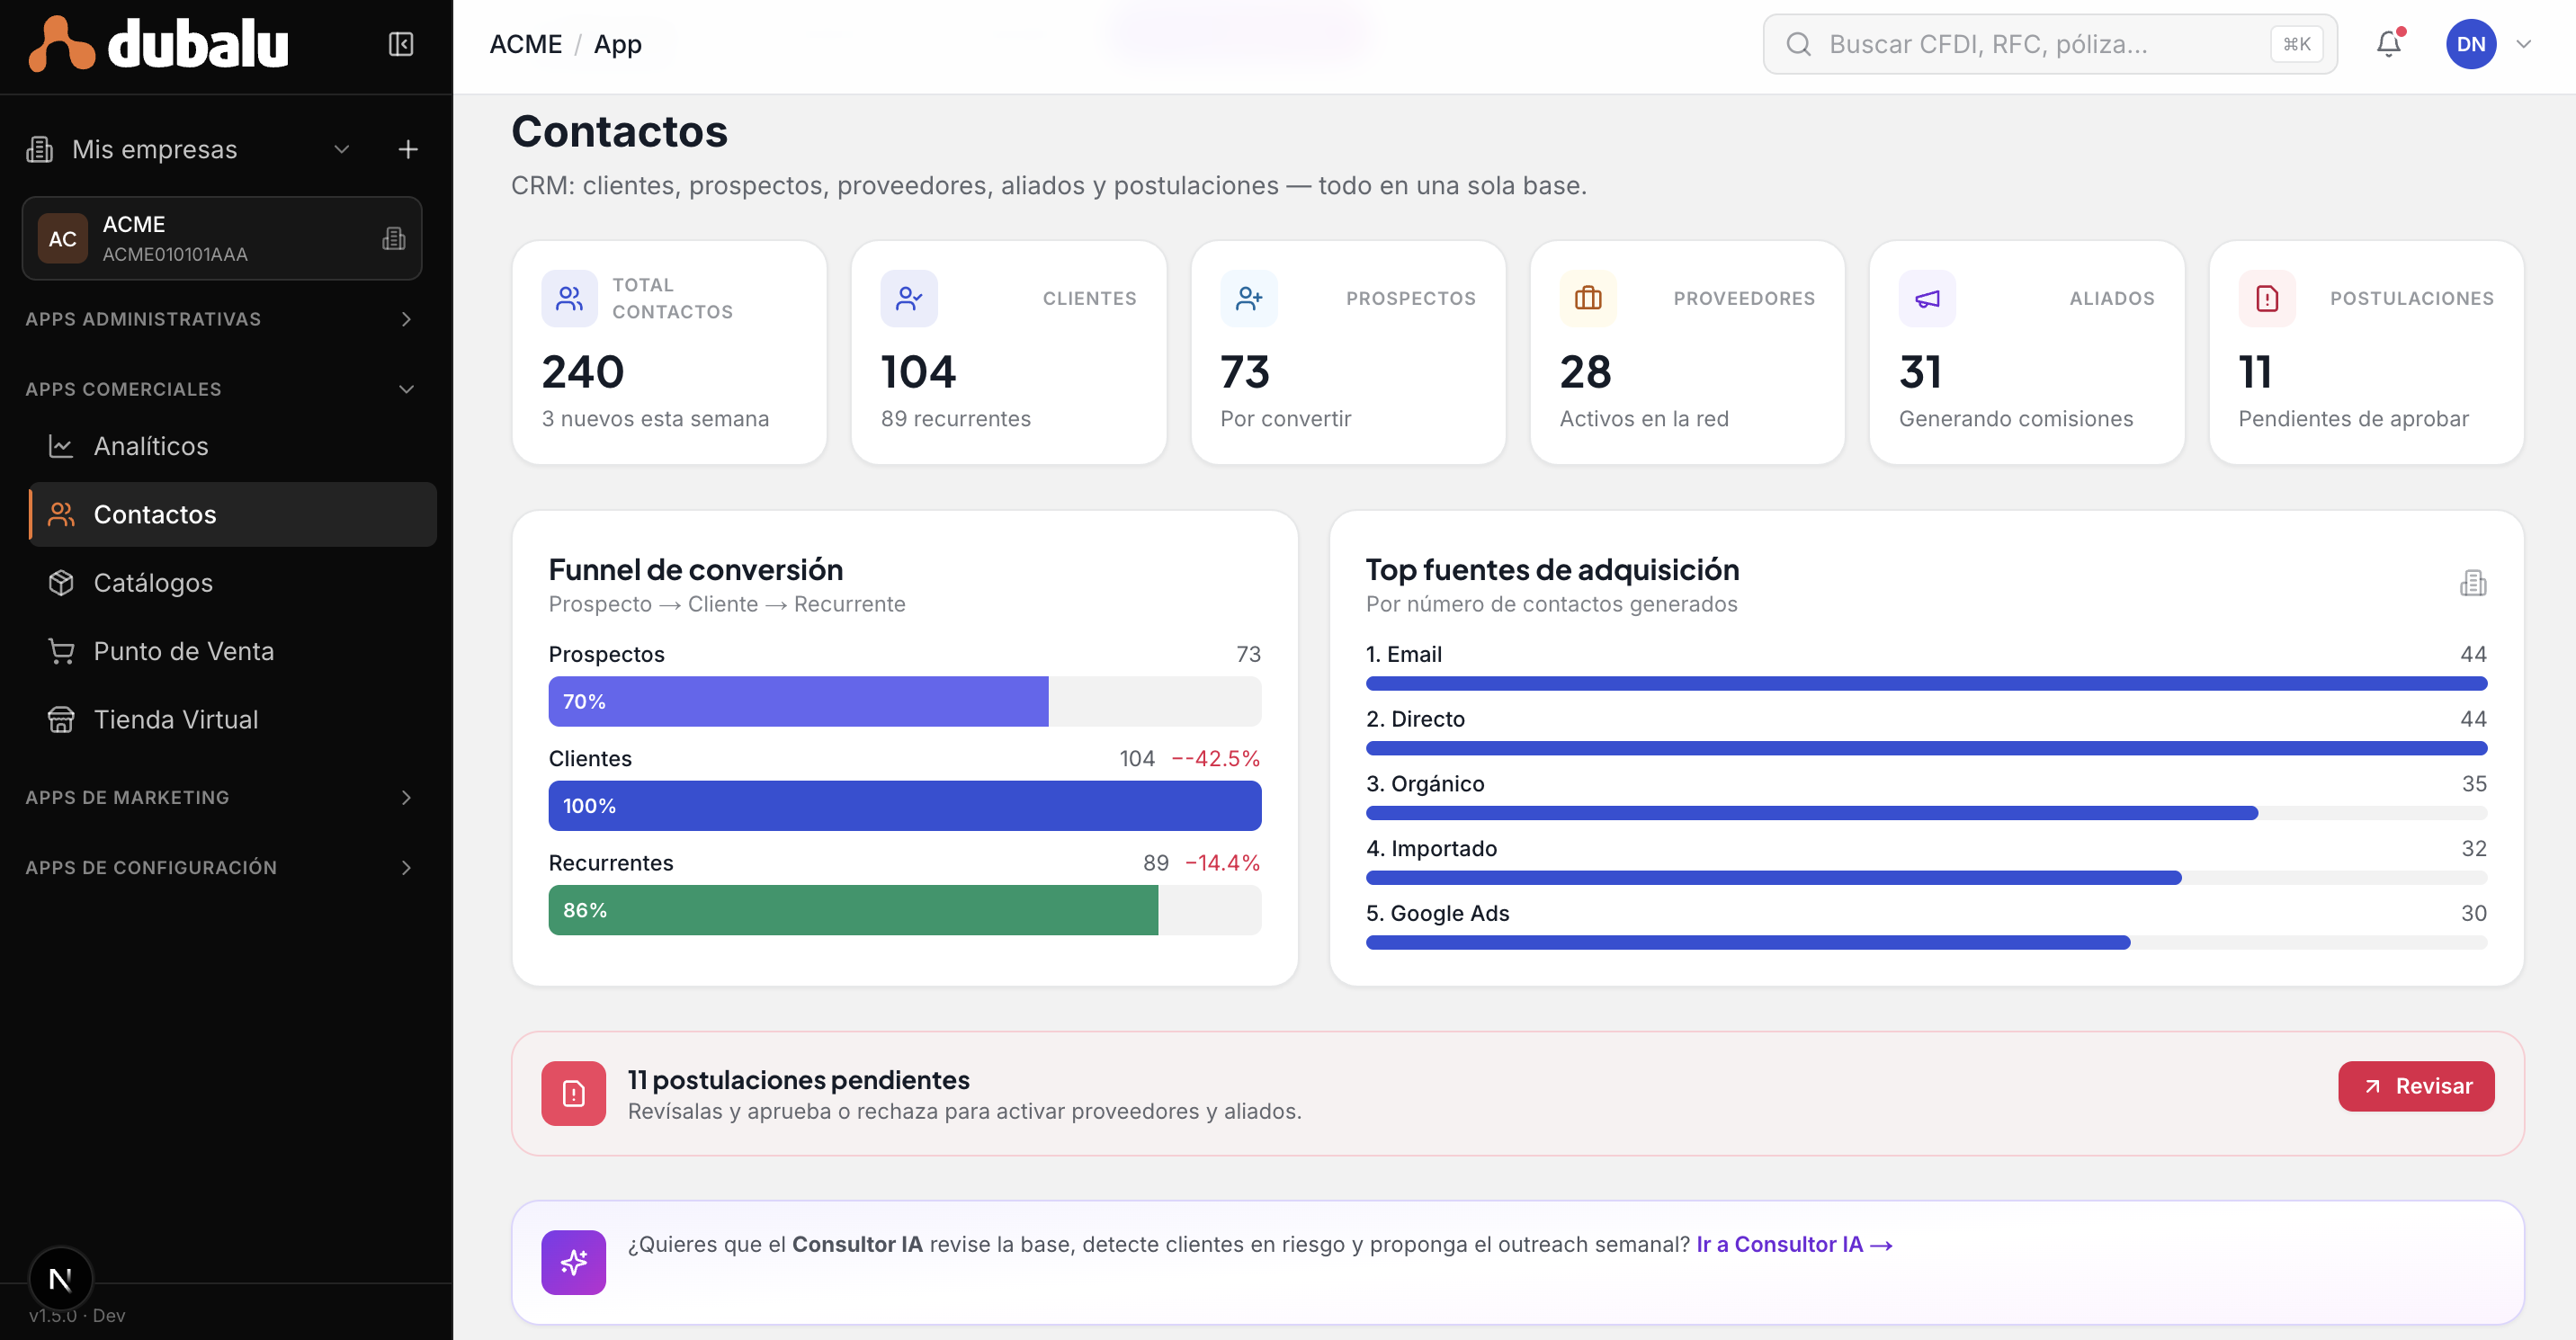Click the Prospectos card icon
The height and width of the screenshot is (1340, 2576).
(x=1249, y=298)
